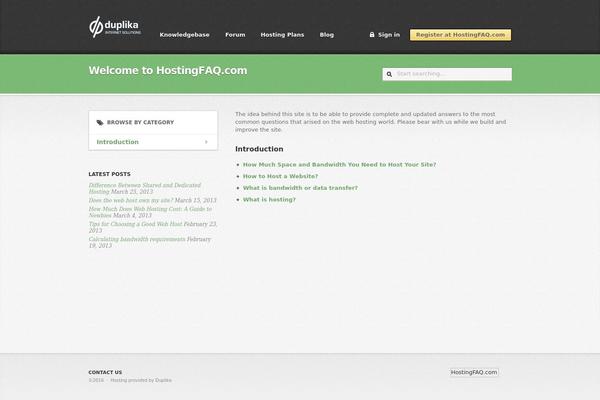Open How to Host a Website article
This screenshot has width=600, height=400.
(x=280, y=176)
